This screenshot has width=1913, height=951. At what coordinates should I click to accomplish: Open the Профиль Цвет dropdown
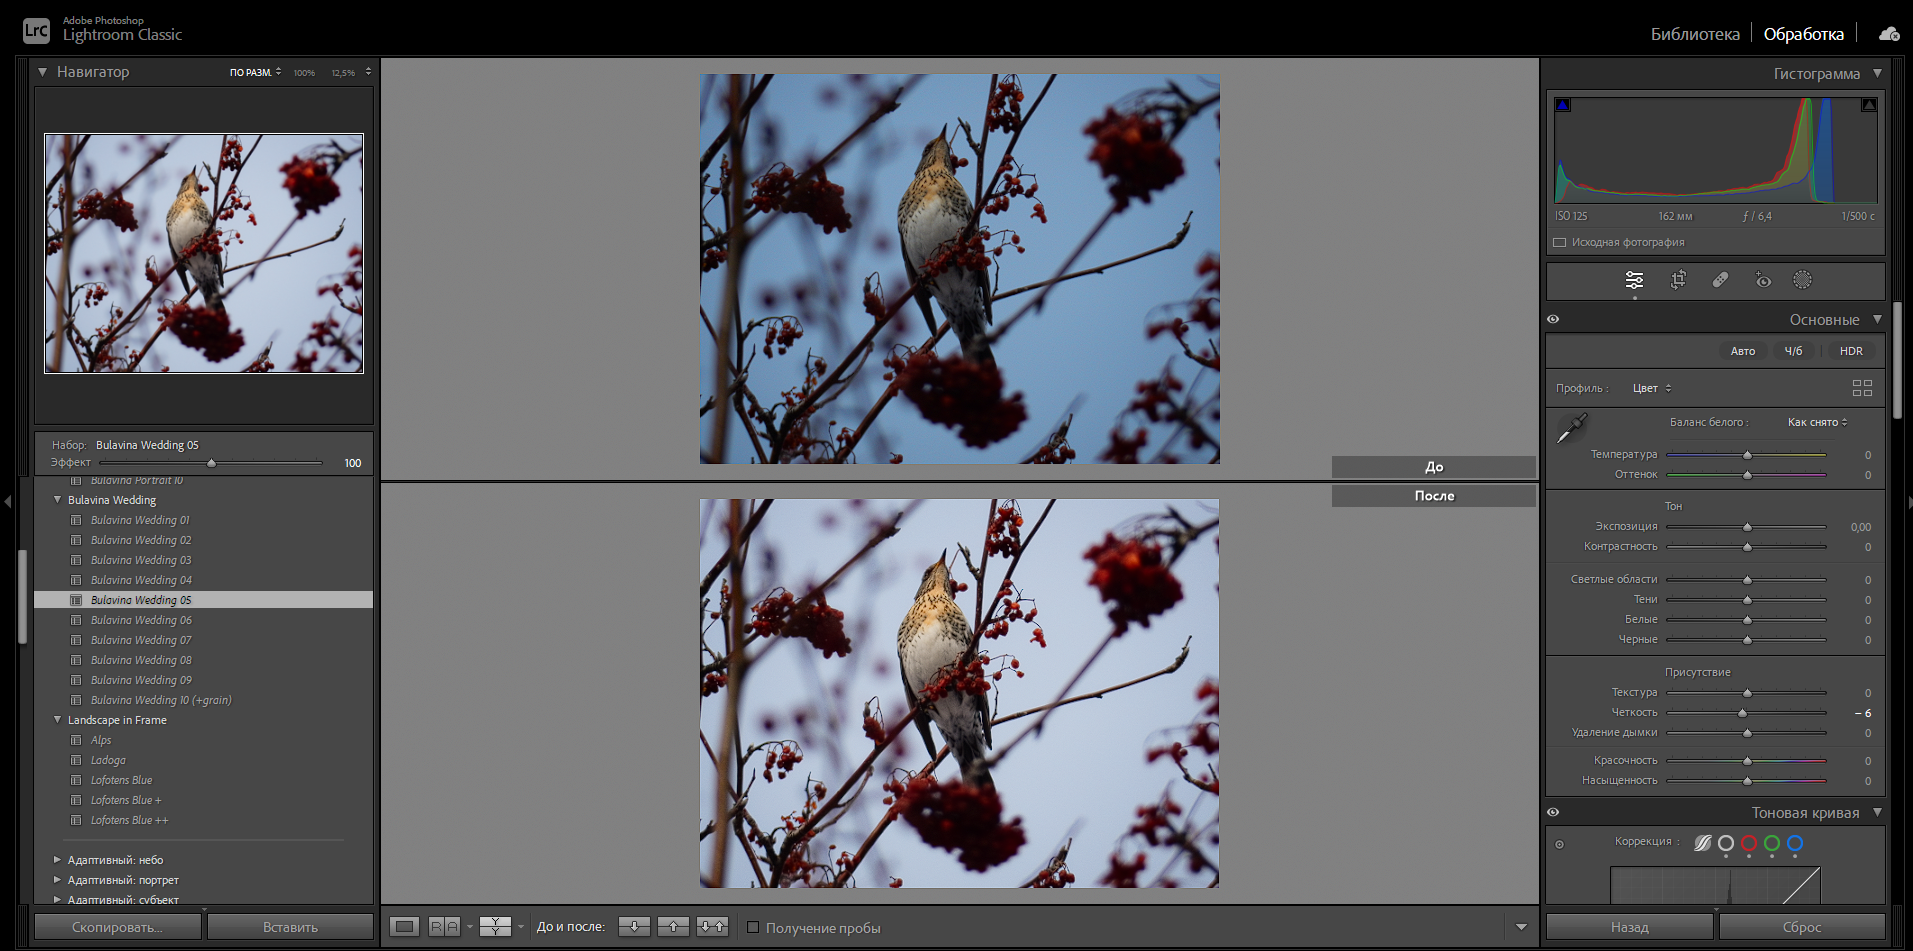[1652, 388]
